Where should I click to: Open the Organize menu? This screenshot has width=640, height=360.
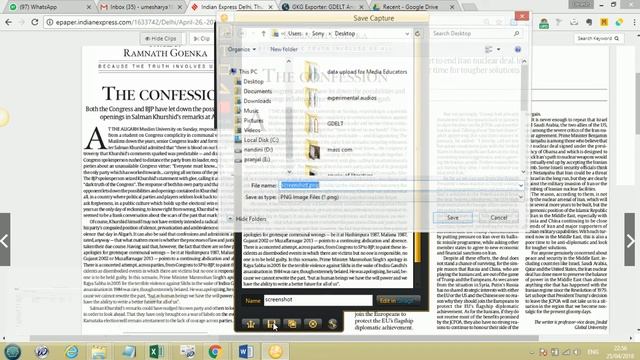point(242,49)
